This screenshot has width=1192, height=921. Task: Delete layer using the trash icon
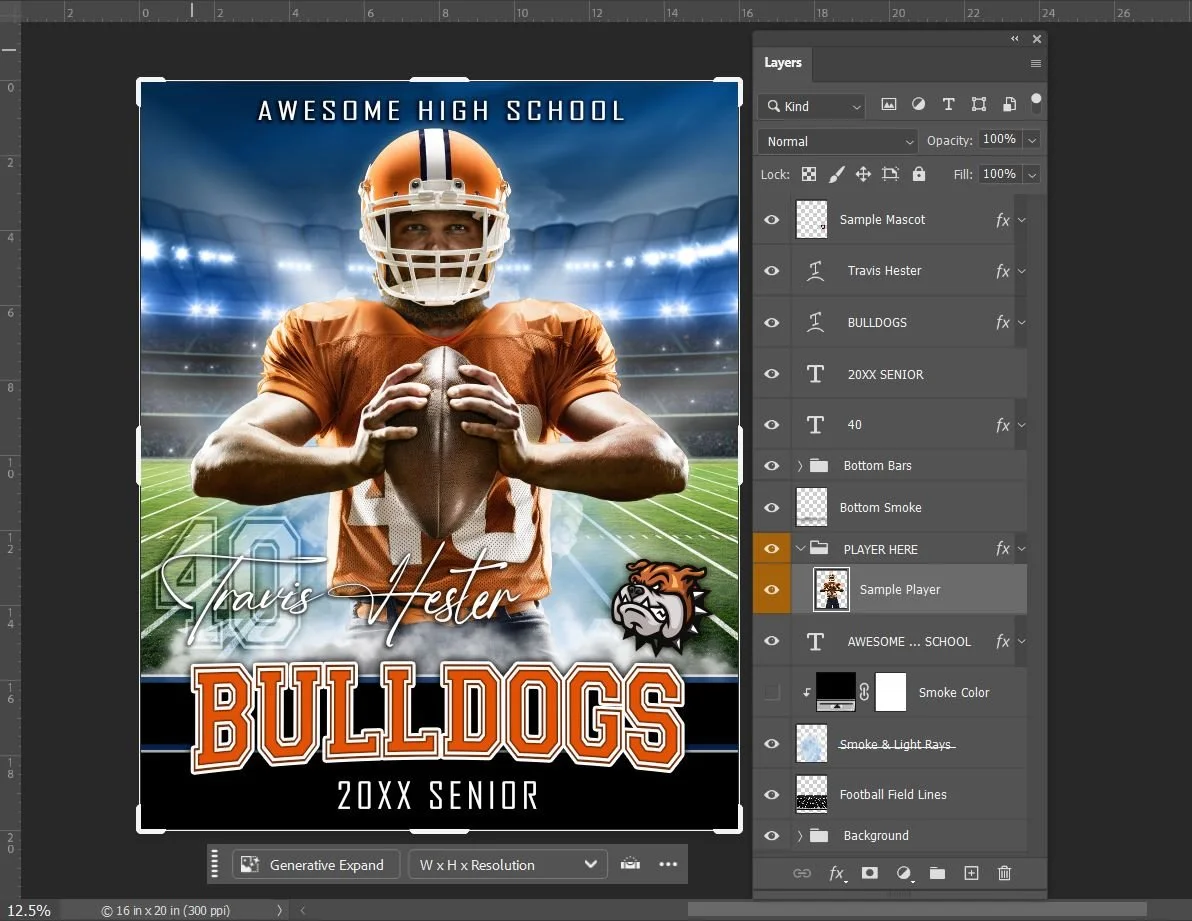(x=1005, y=873)
